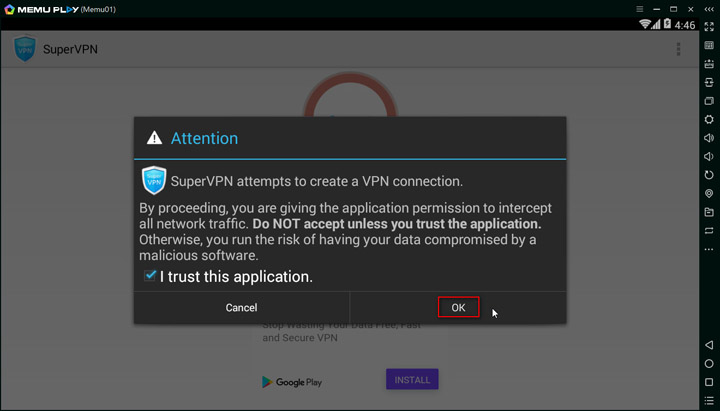Click OK in the Attention dialog
The image size is (720, 411).
(x=458, y=307)
